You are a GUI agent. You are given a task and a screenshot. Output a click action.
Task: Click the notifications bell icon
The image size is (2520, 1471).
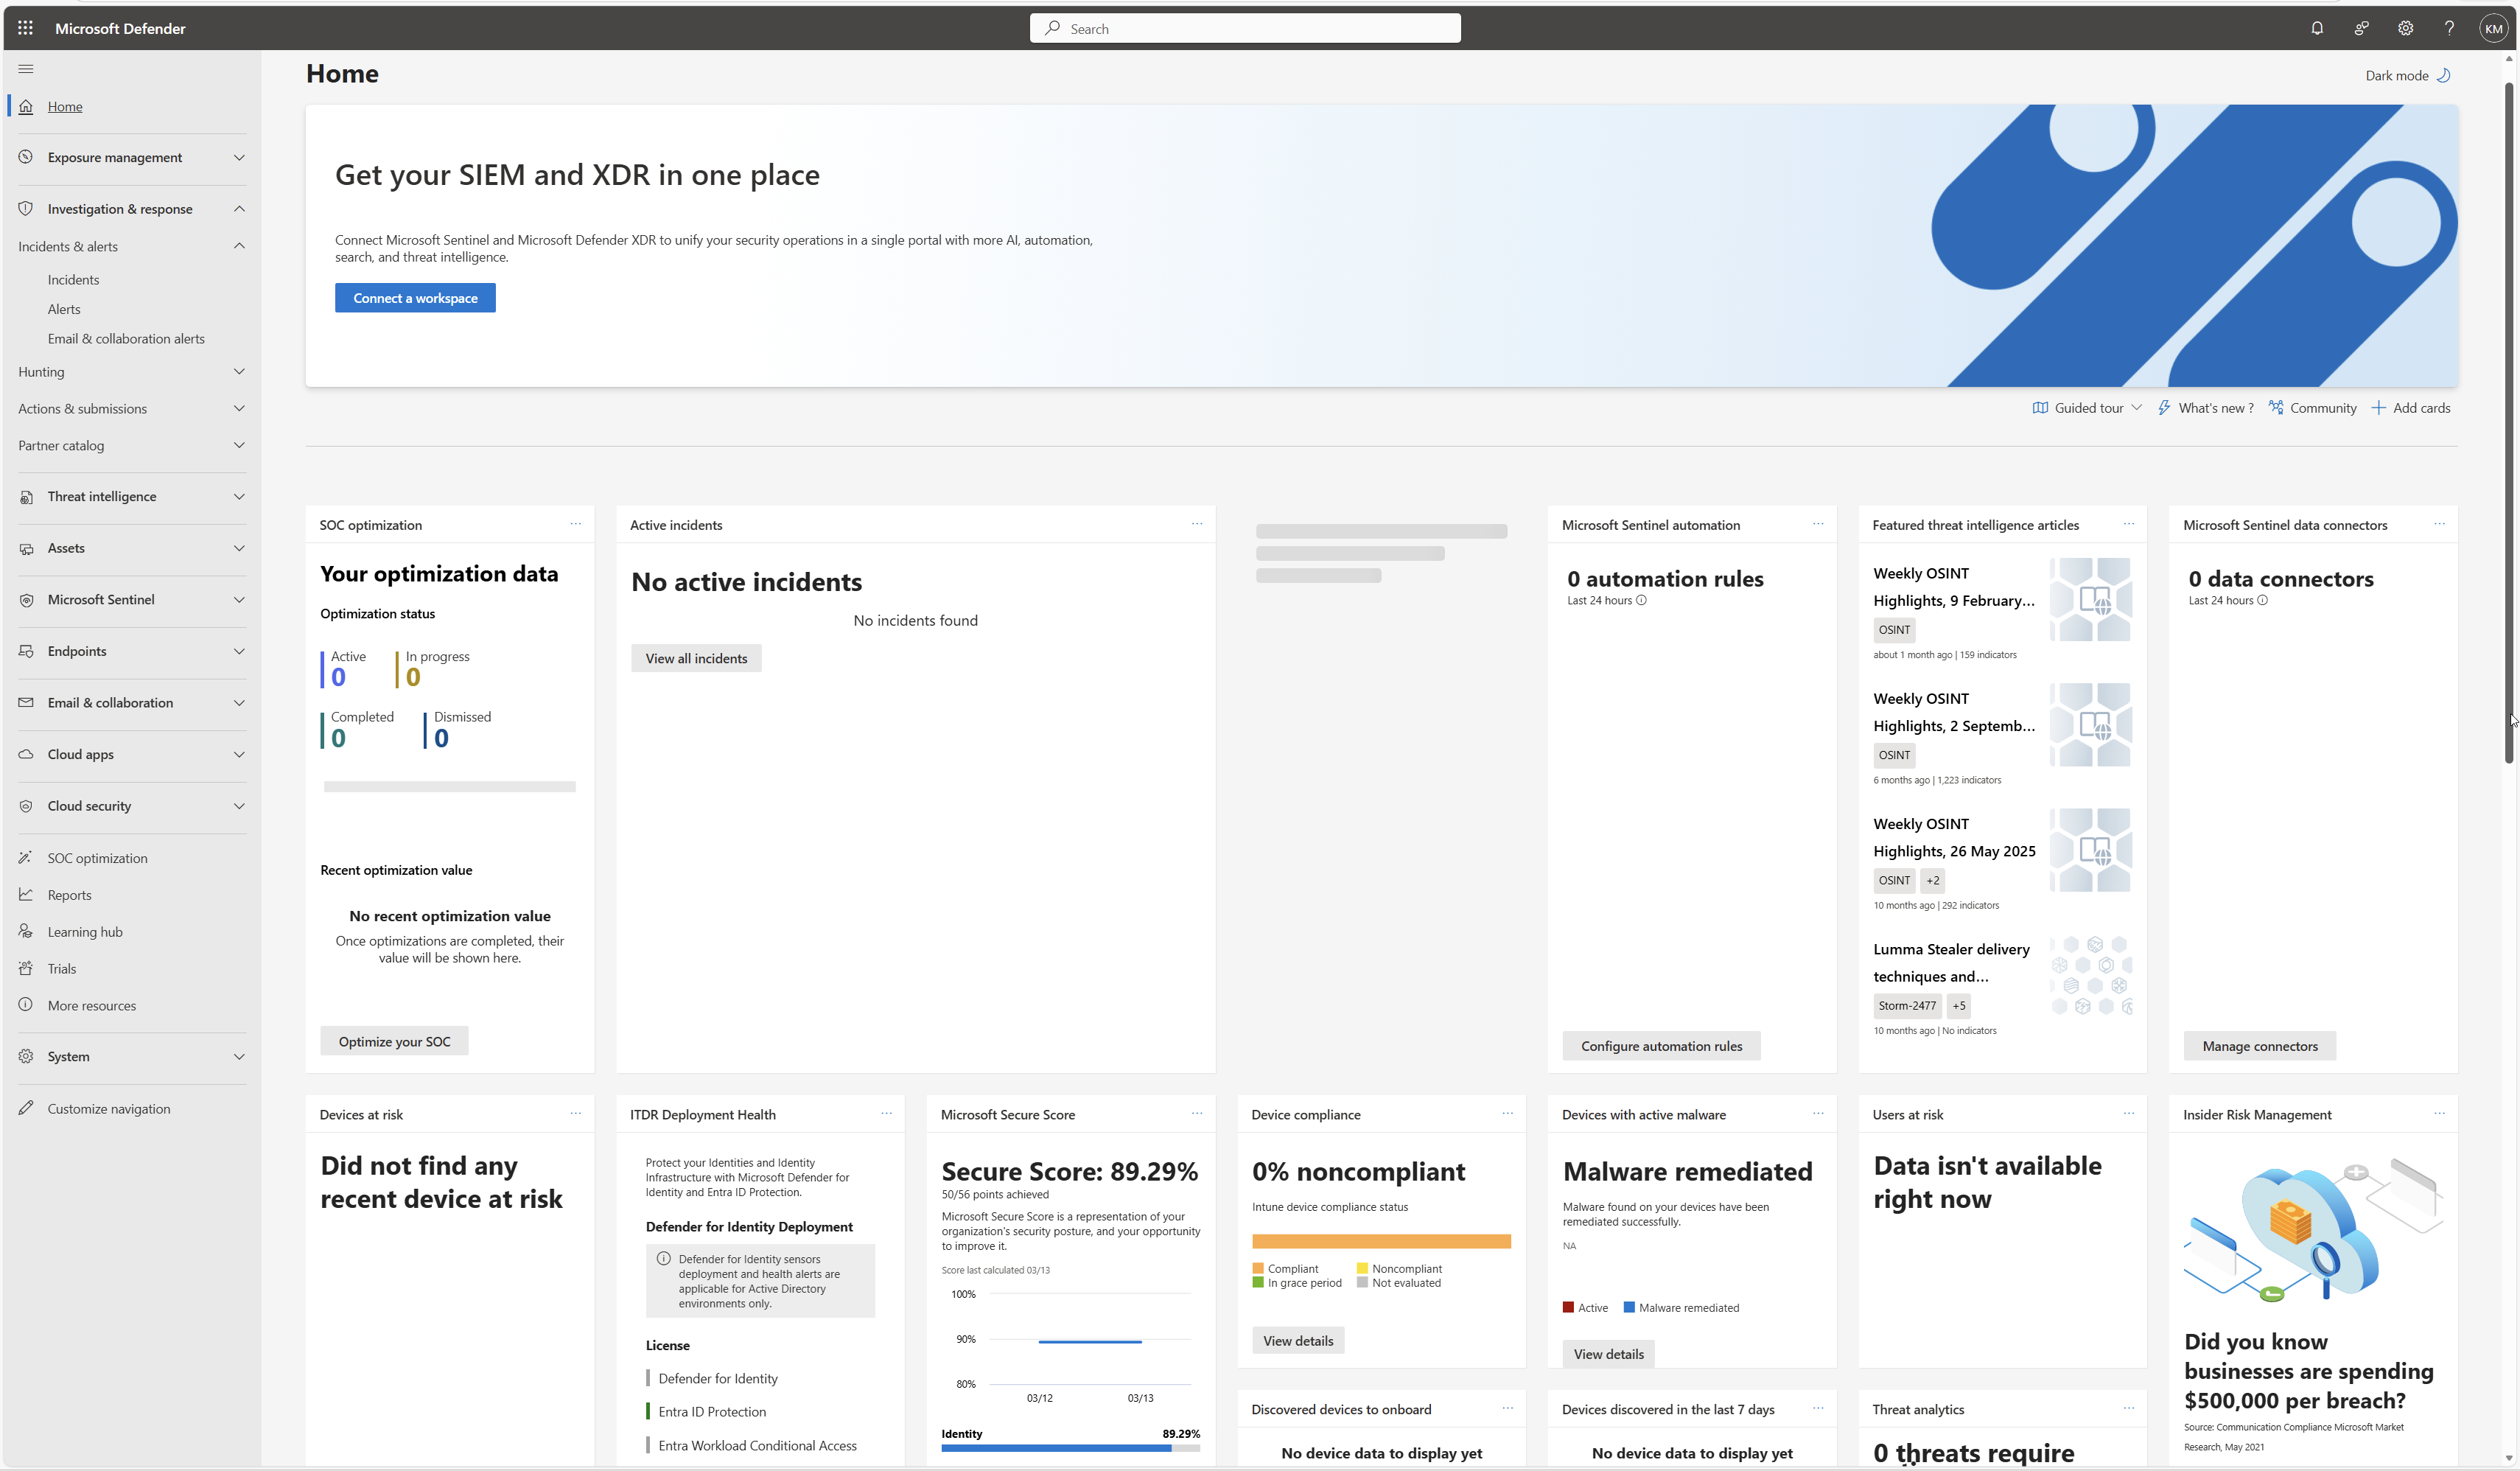click(x=2316, y=28)
